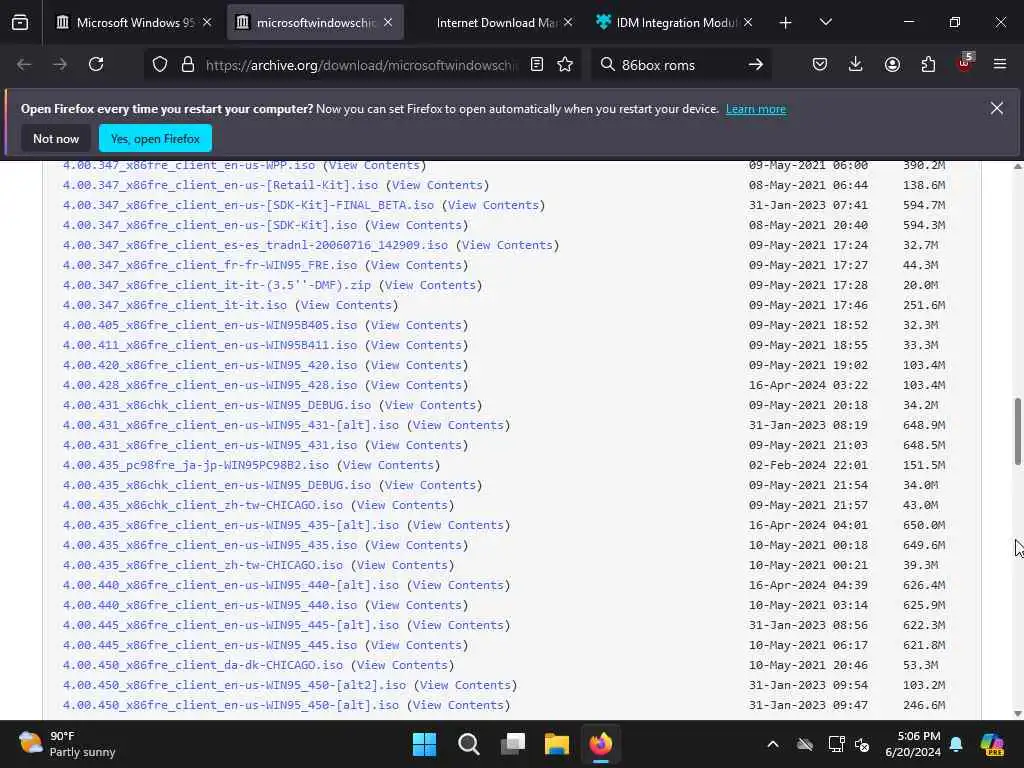Download 4.00.435 pc98fre ja-jp iso
The height and width of the screenshot is (768, 1024).
tap(196, 465)
